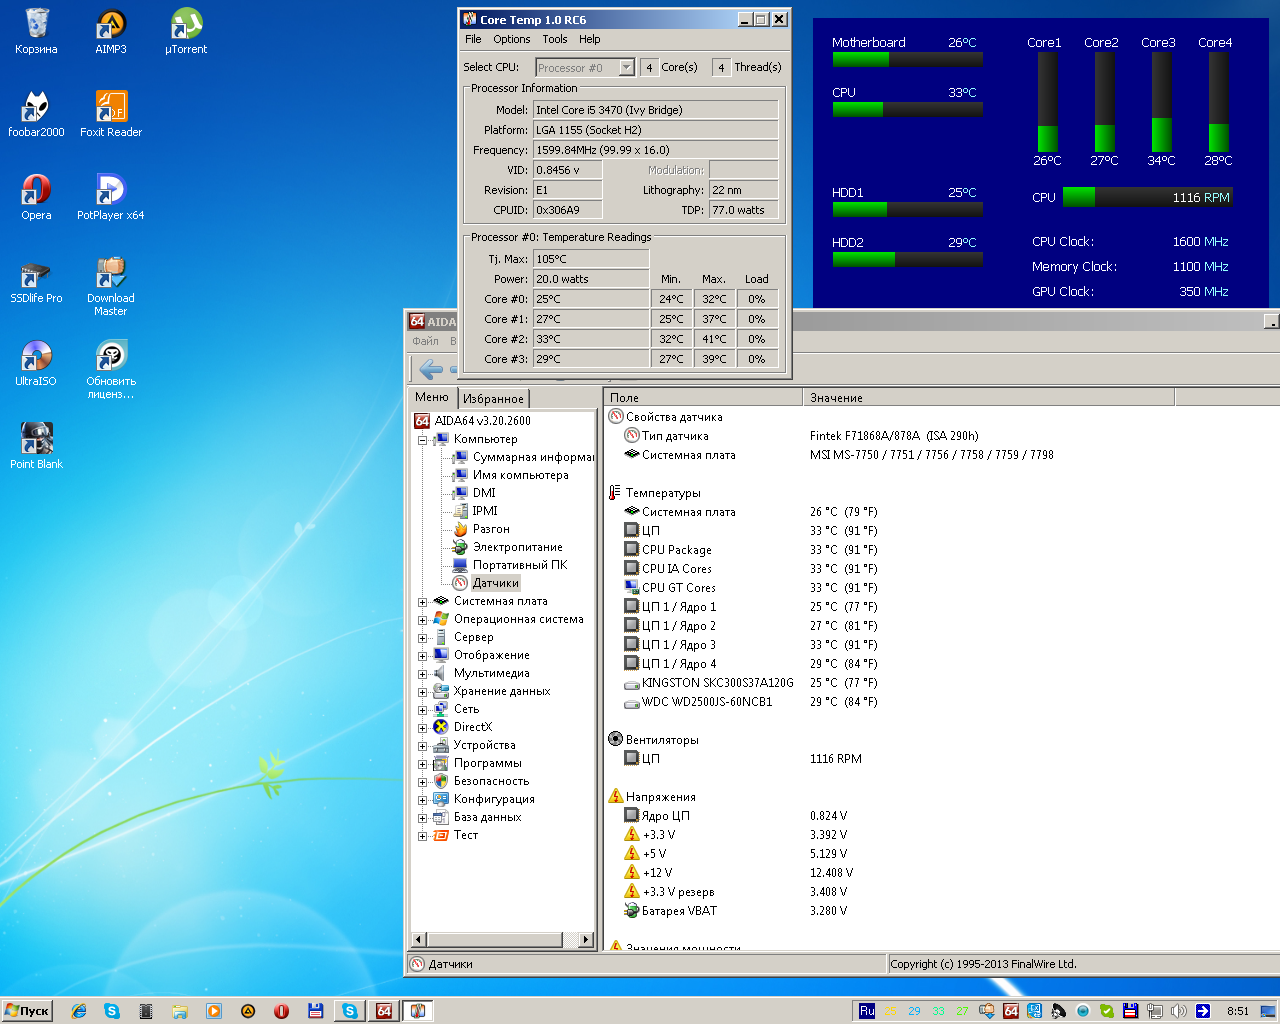Screen dimensions: 1280x1024
Task: Click the Ru language indicator in the tray
Action: click(x=867, y=1011)
